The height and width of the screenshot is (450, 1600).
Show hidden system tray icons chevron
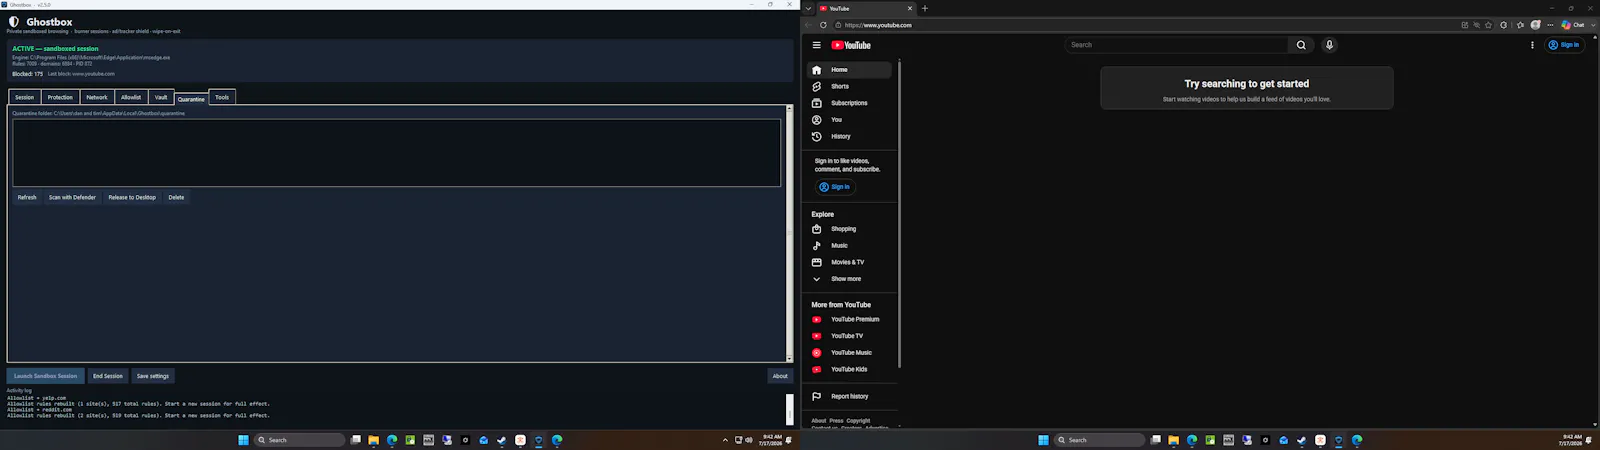(x=725, y=440)
